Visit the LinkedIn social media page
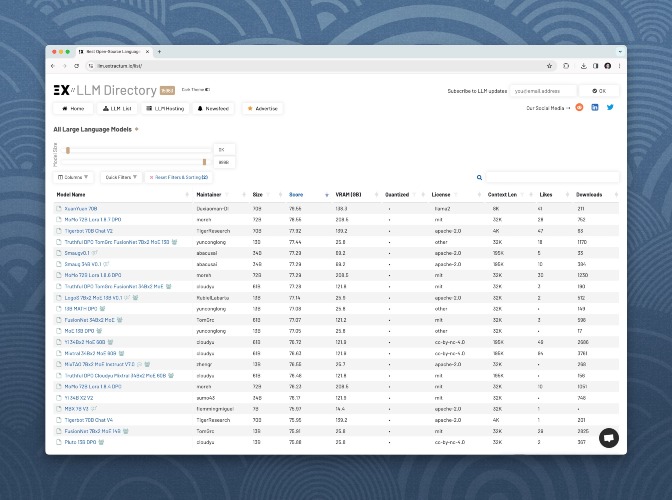This screenshot has height=500, width=672. [x=595, y=108]
